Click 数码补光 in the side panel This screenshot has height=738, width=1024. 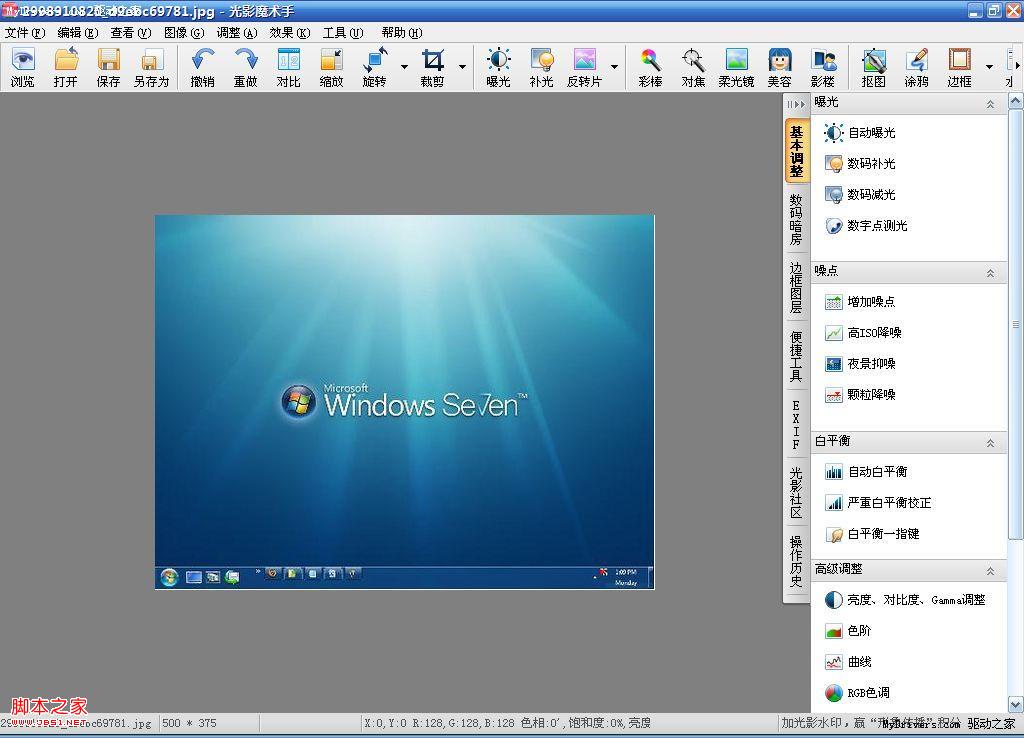pos(860,164)
